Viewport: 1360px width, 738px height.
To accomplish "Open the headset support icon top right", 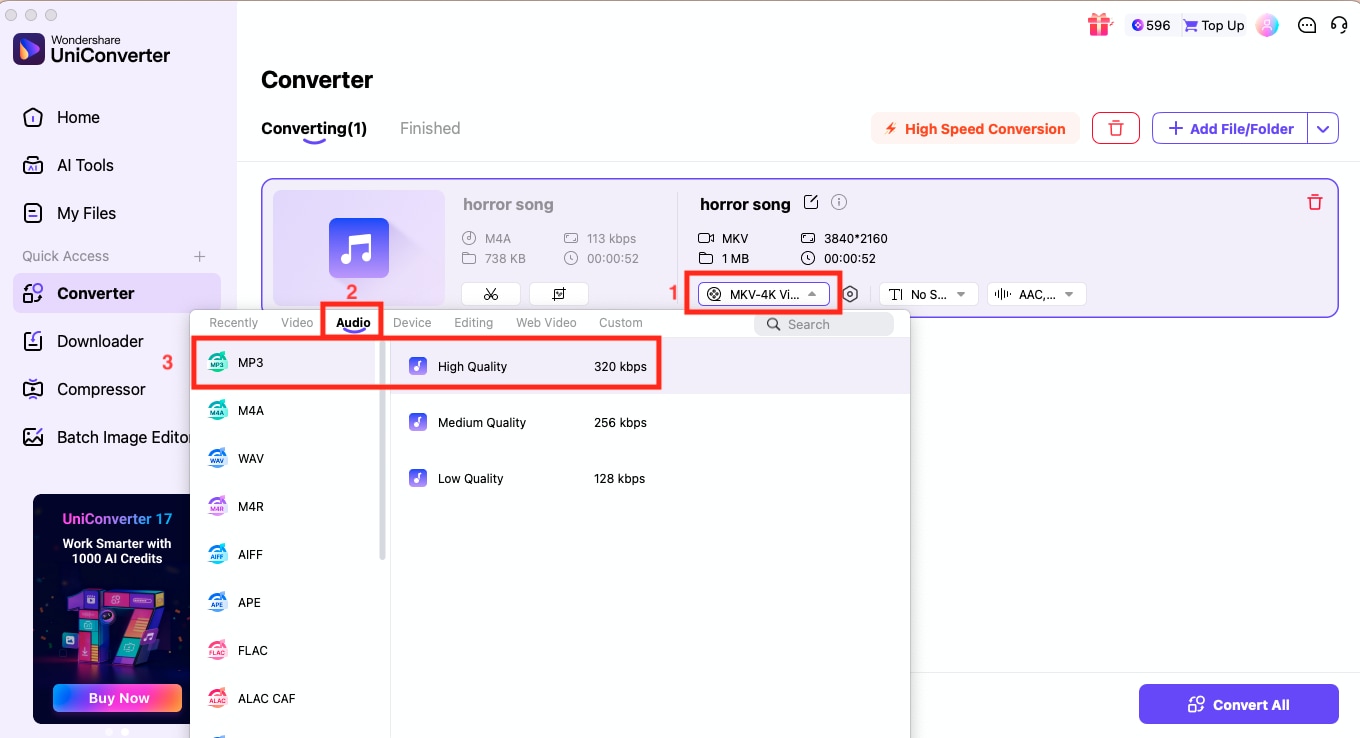I will tap(1340, 25).
